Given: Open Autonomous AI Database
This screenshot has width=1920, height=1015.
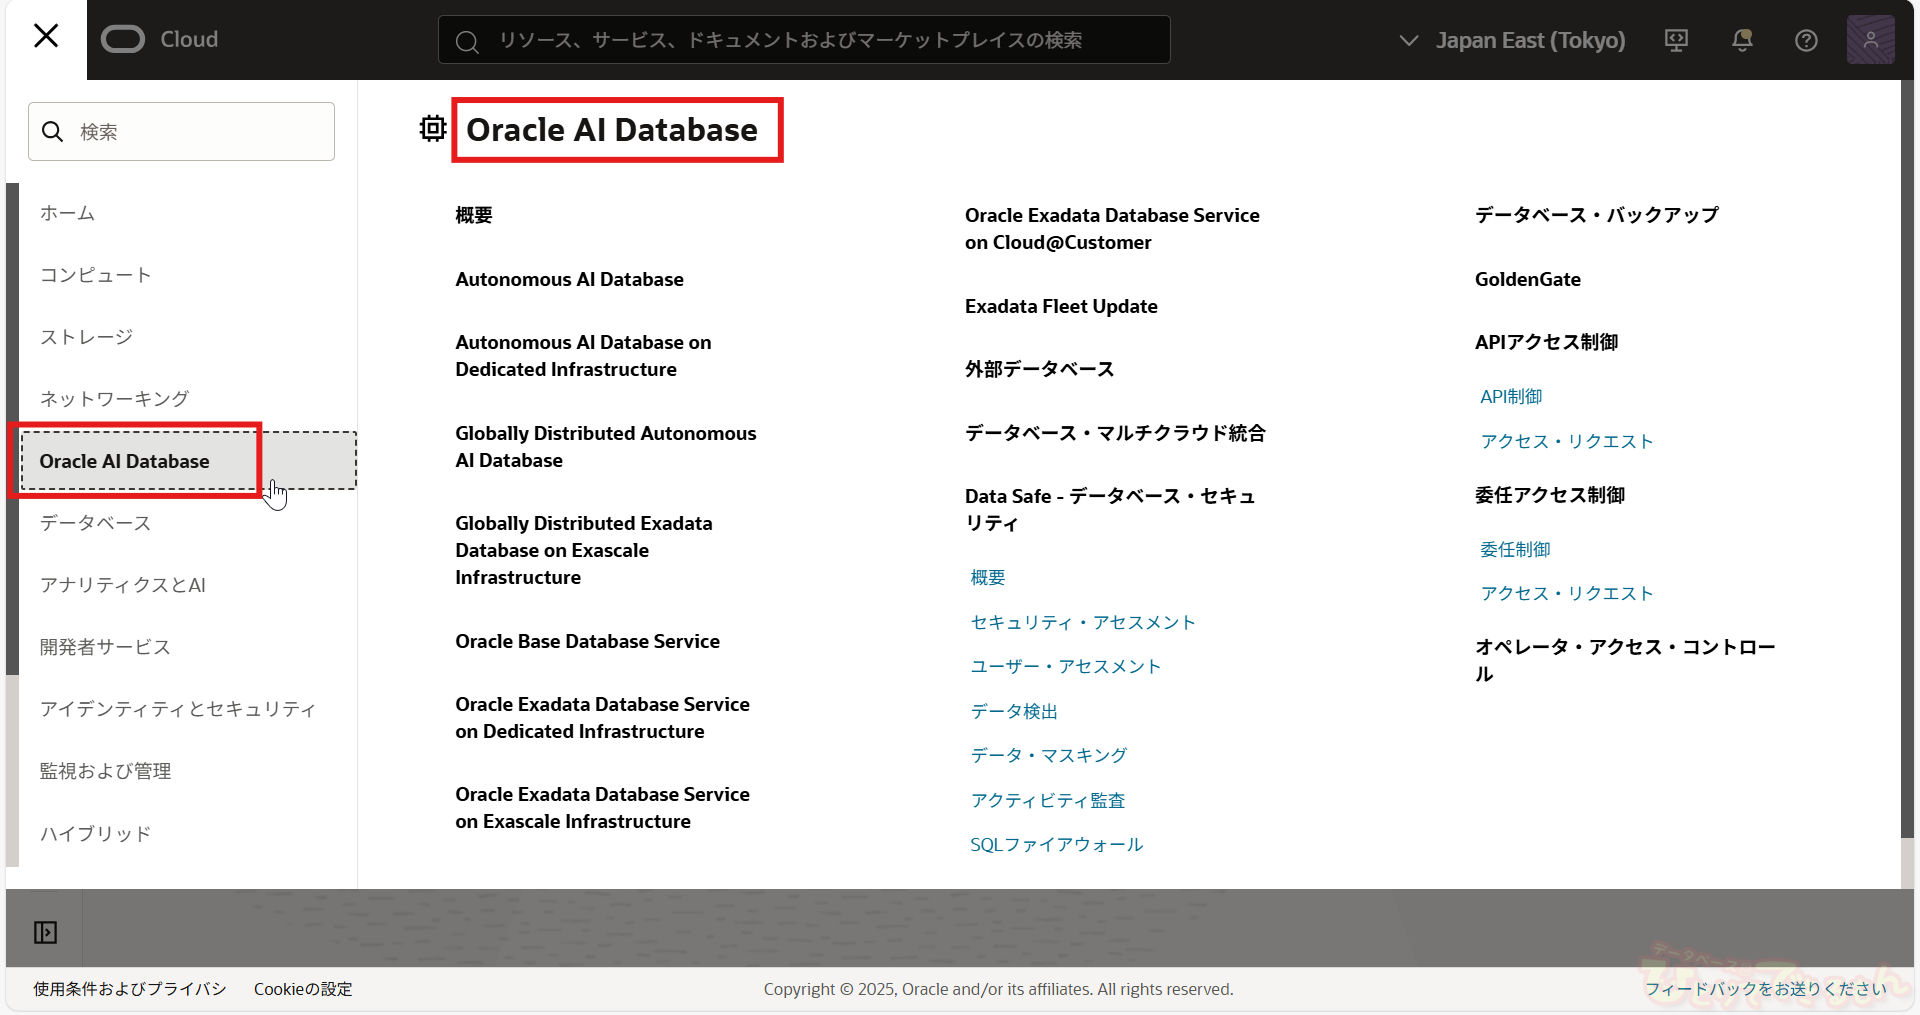Looking at the screenshot, I should 569,279.
